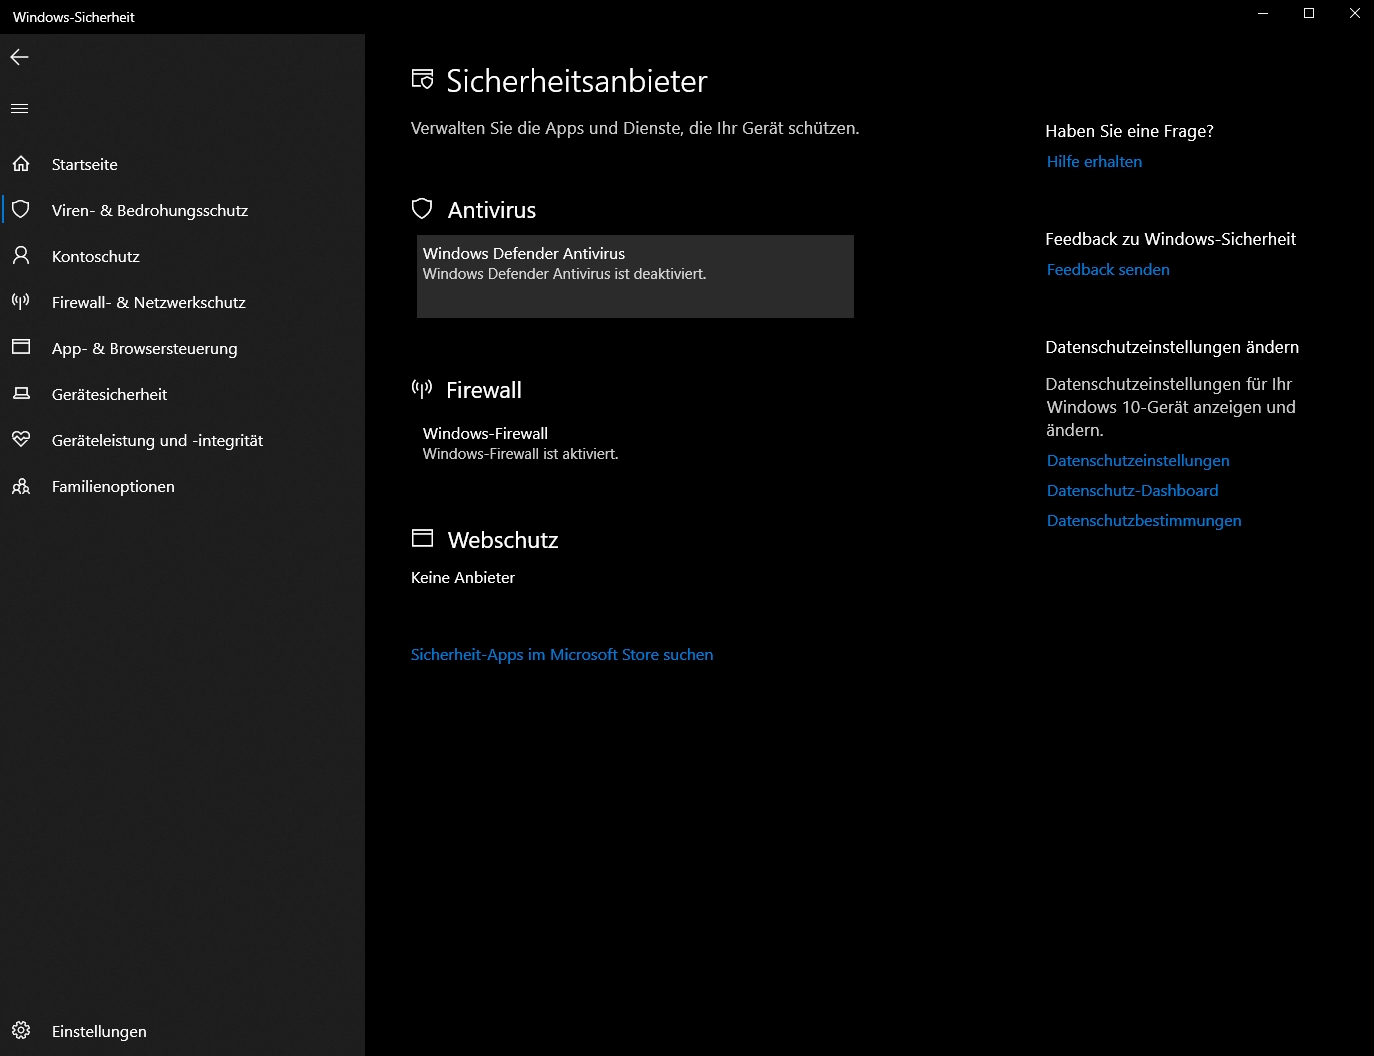1374x1056 pixels.
Task: Click the 'Verwalten Sie die Apps und Dienste' description
Action: [x=635, y=128]
